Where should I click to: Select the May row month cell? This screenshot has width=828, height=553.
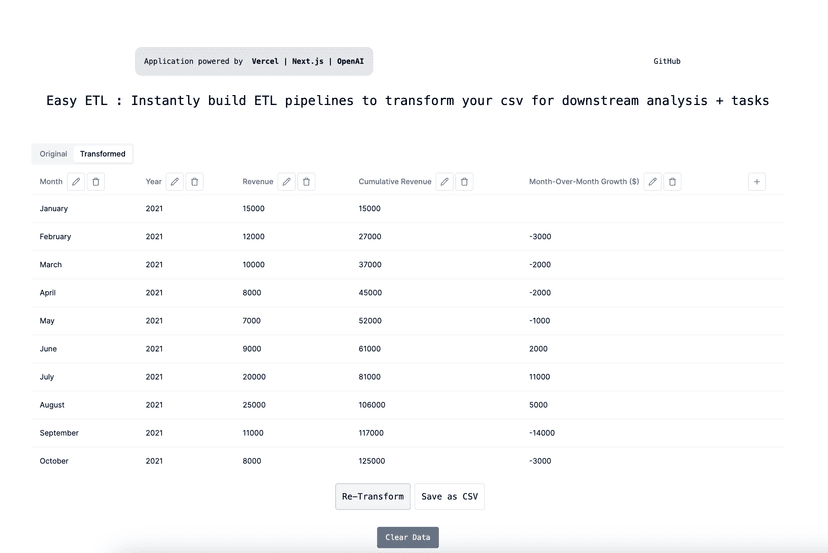(47, 321)
